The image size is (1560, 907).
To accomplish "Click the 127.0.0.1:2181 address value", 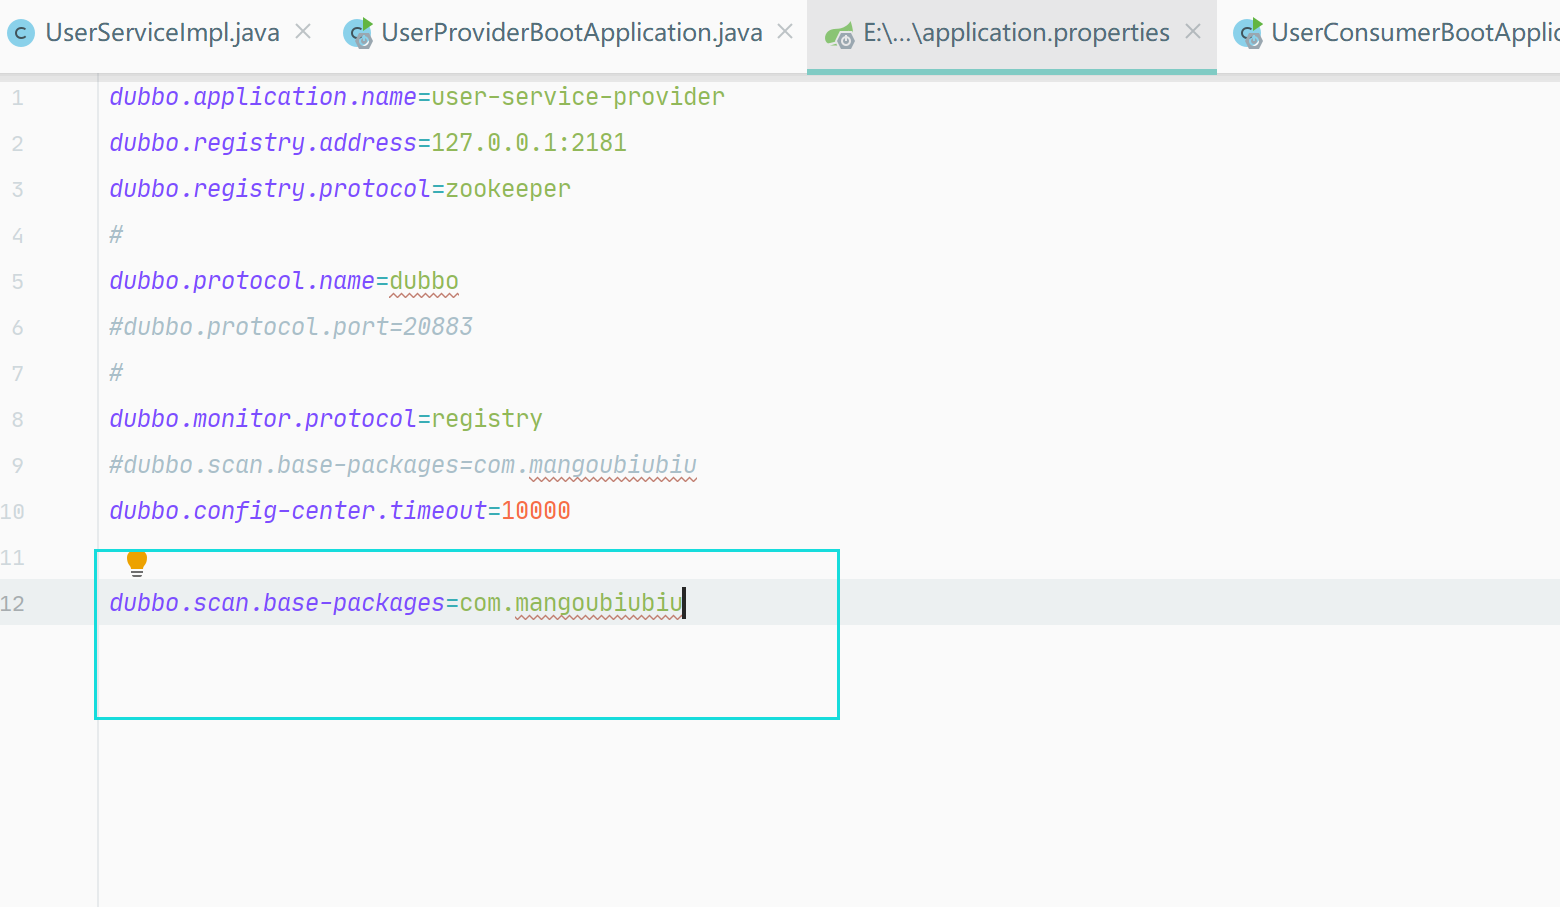I will click(529, 143).
